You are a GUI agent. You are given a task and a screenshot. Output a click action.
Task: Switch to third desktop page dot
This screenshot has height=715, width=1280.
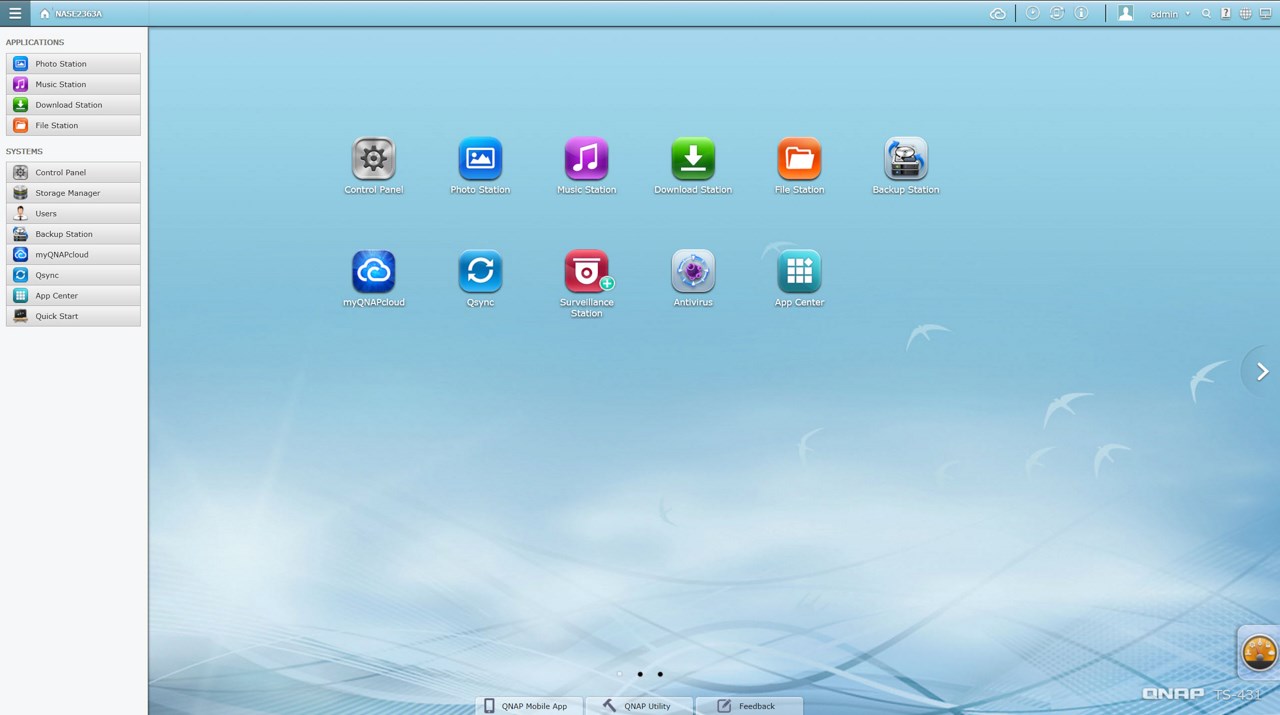[660, 674]
